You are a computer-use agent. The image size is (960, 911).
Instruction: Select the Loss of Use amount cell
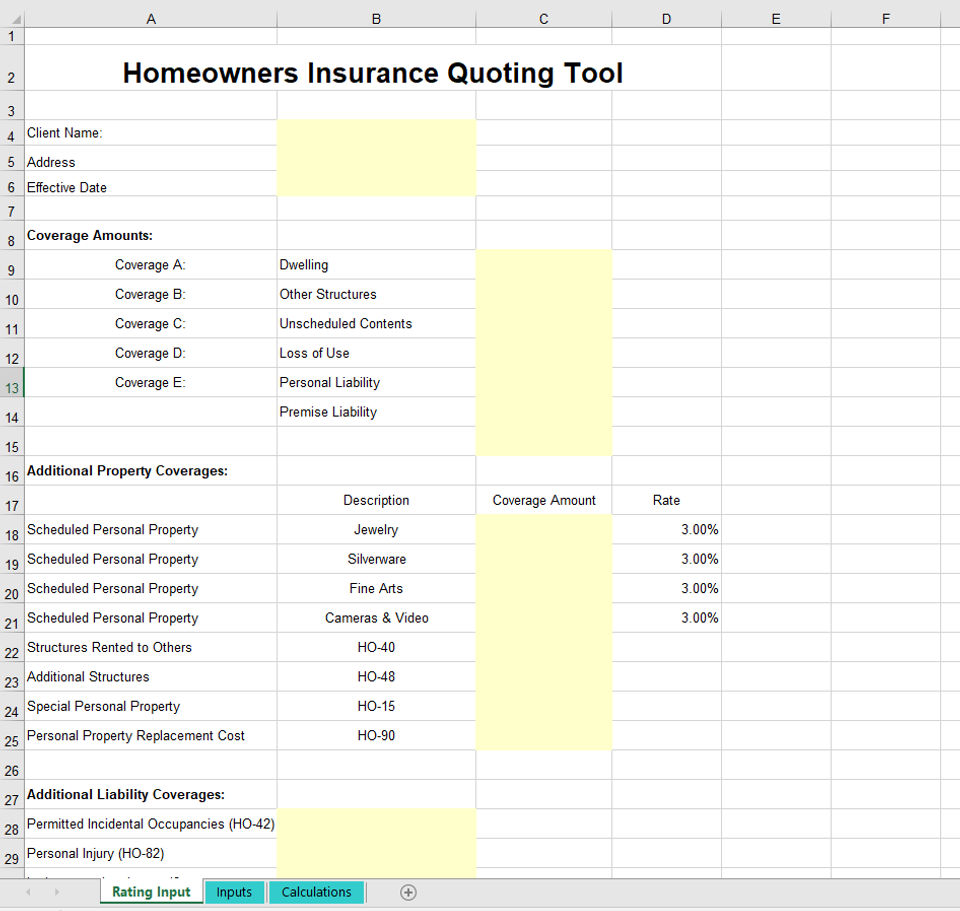[x=543, y=353]
